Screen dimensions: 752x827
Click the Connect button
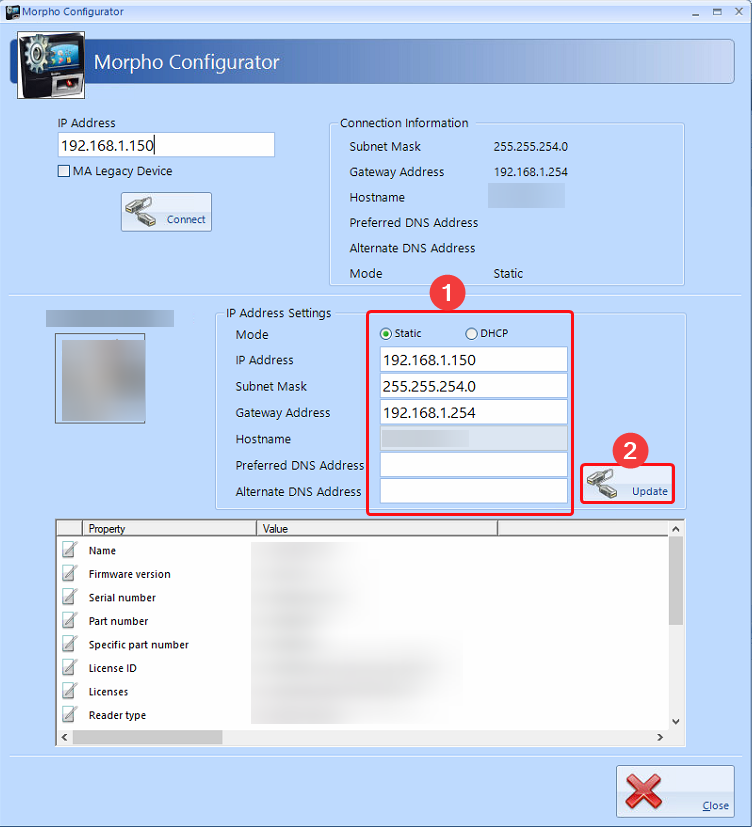166,212
